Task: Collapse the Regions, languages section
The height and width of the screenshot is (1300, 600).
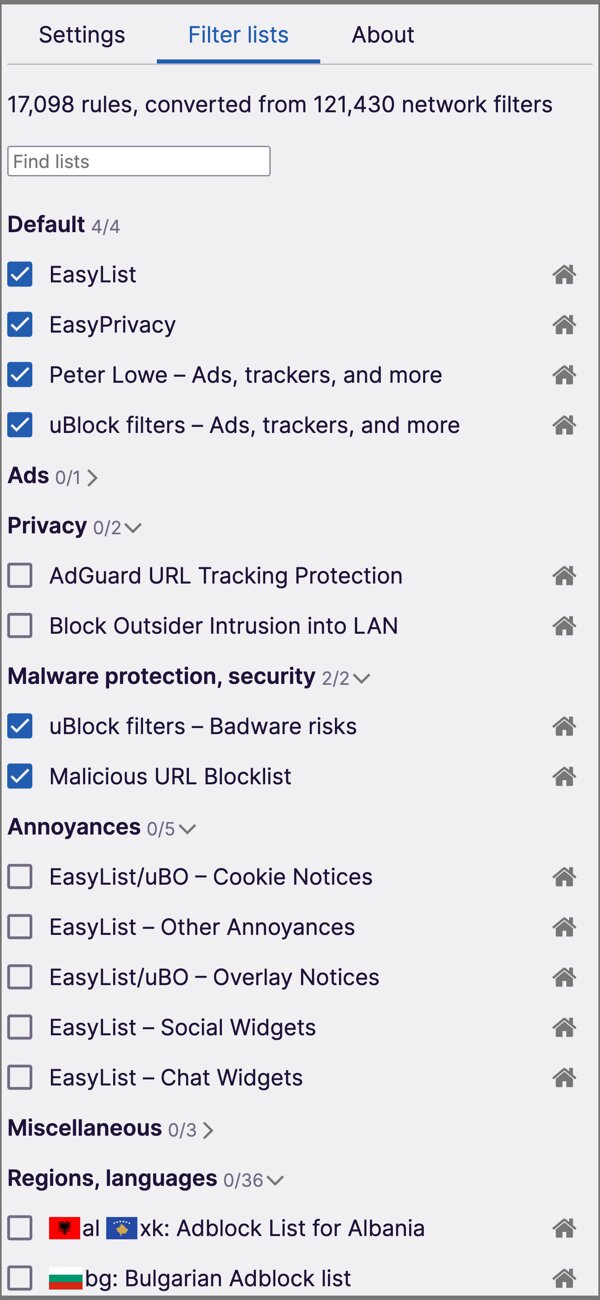Action: point(274,1181)
